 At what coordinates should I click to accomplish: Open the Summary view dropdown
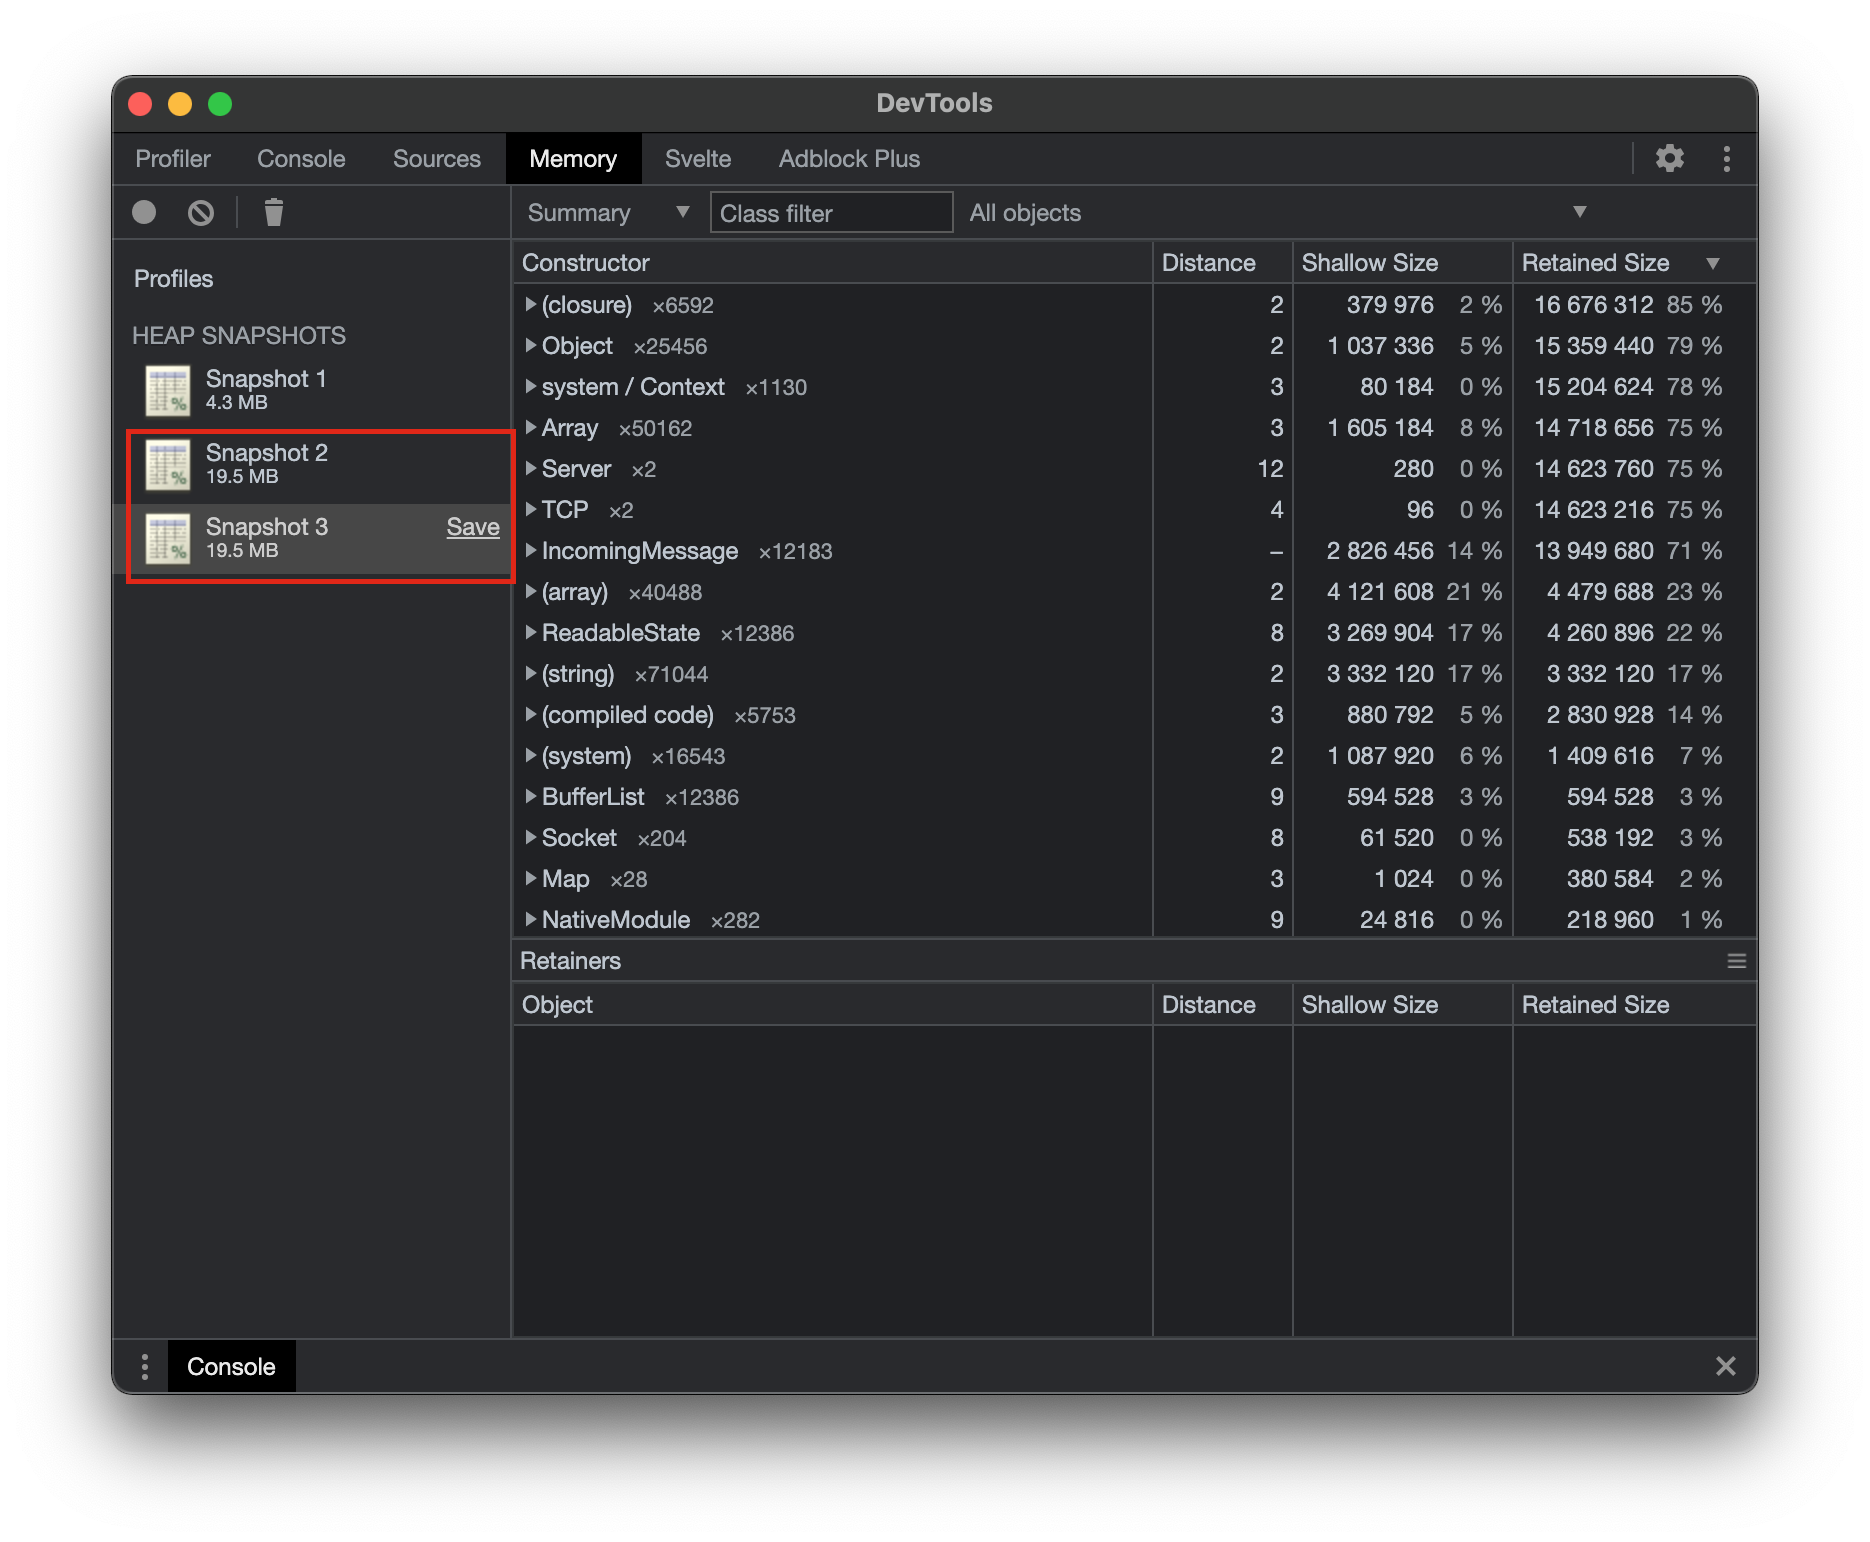coord(609,212)
